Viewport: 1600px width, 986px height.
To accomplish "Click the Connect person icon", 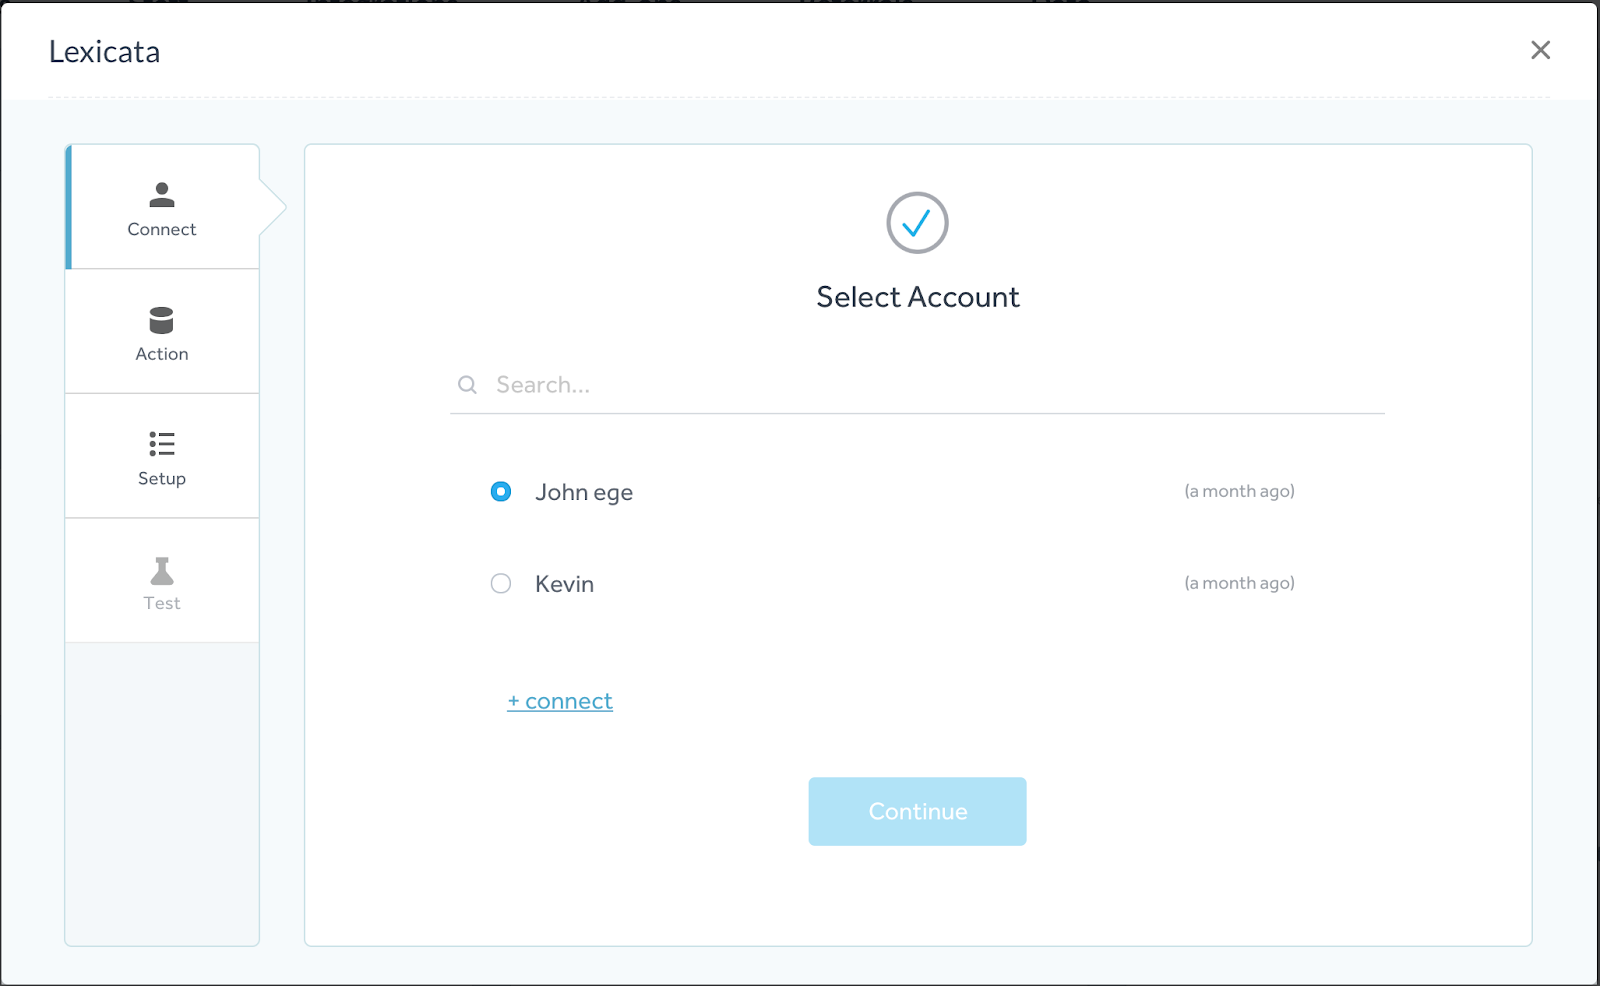I will (x=162, y=194).
